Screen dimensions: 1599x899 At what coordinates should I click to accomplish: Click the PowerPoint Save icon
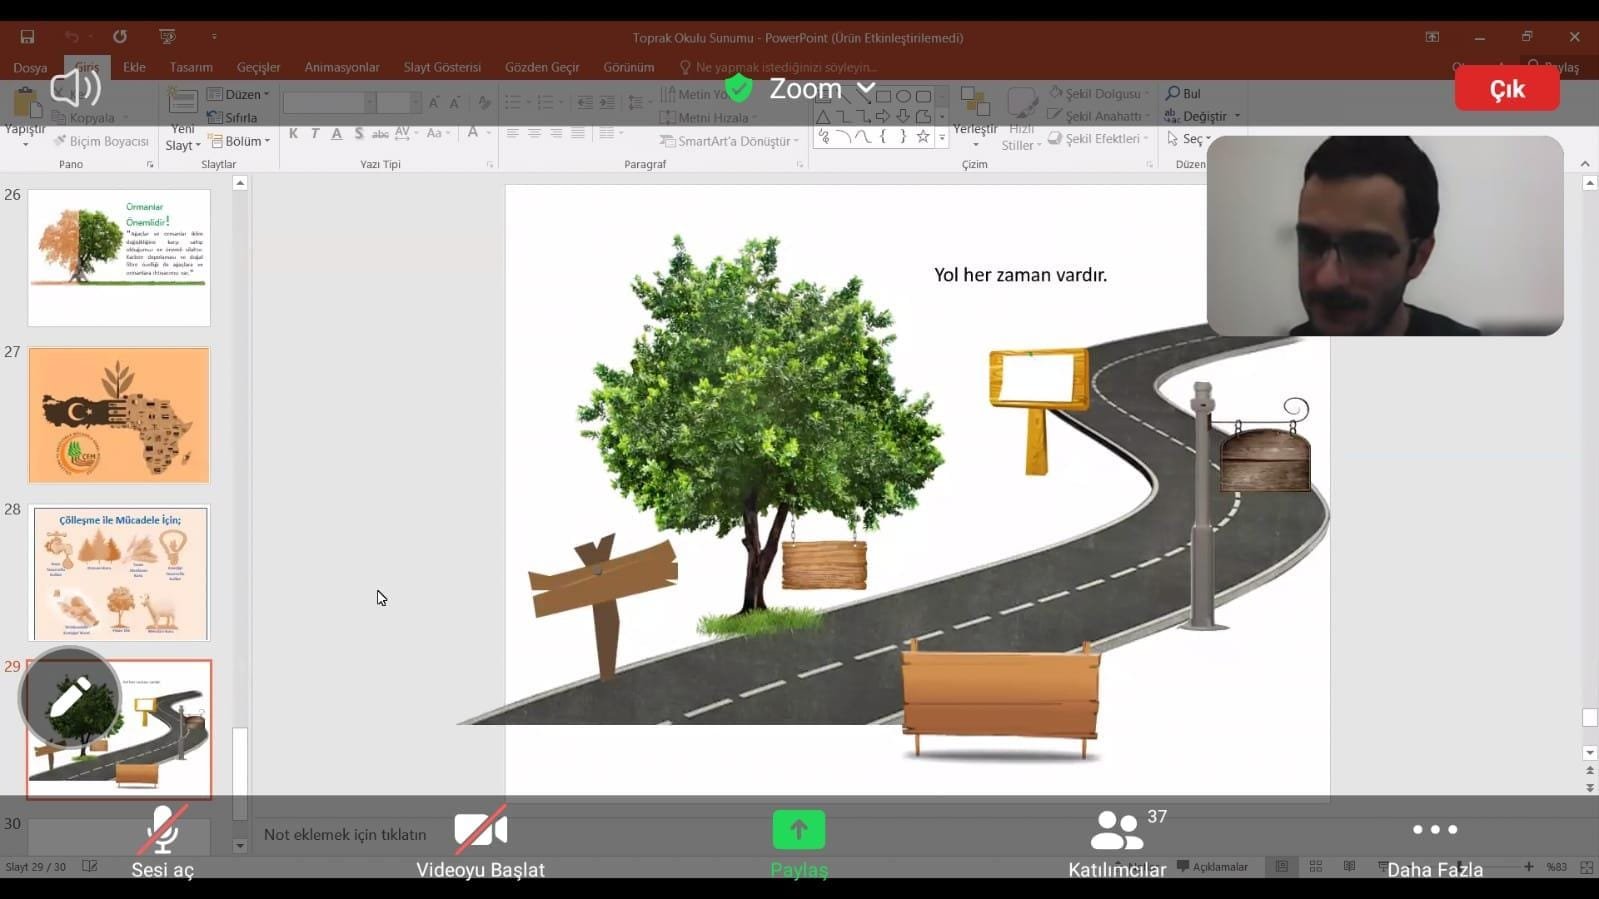pyautogui.click(x=27, y=37)
